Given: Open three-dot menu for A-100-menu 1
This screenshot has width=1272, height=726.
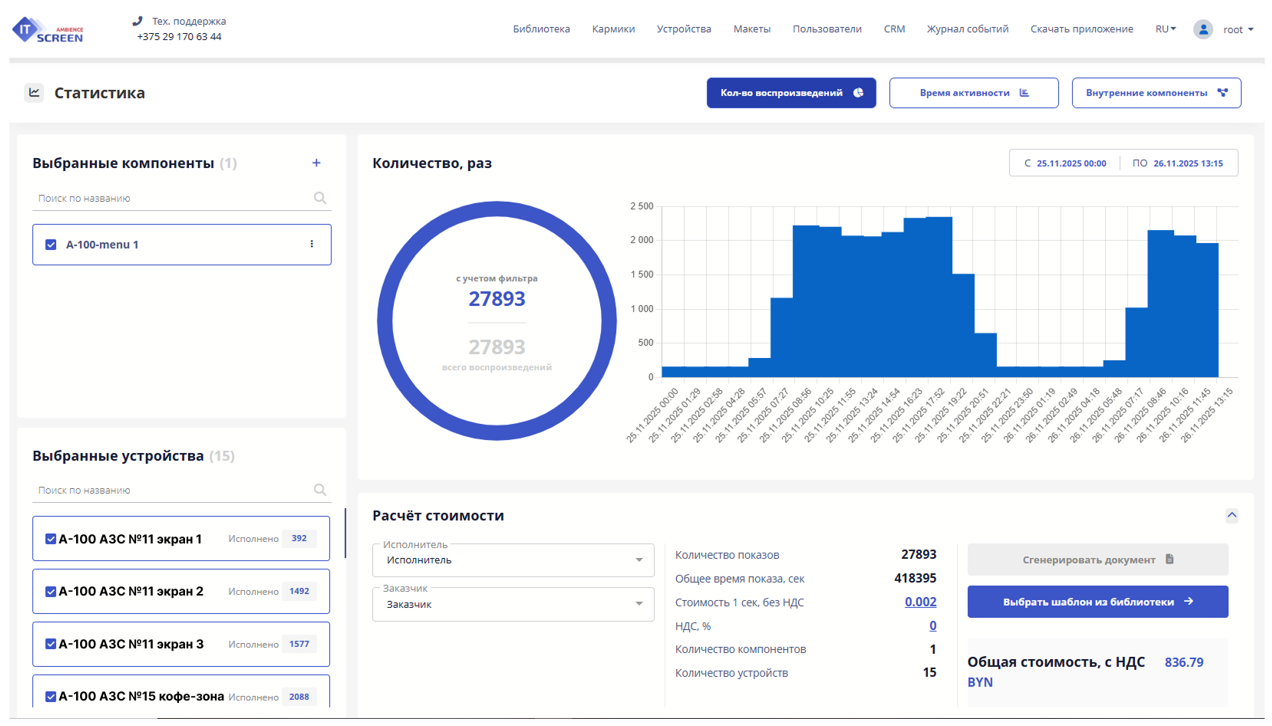Looking at the screenshot, I should [x=312, y=244].
